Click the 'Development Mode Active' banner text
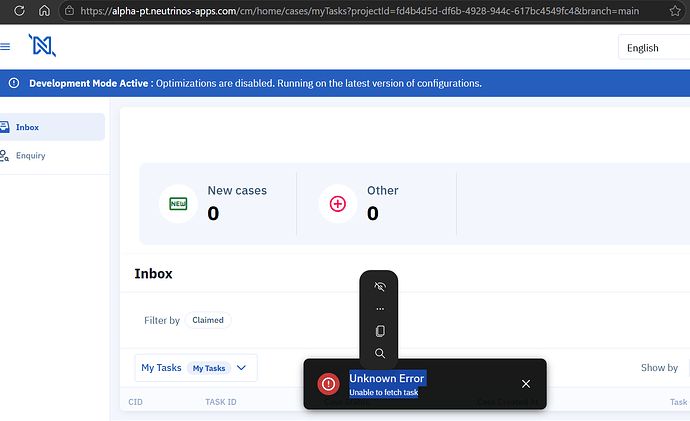690x421 pixels. (89, 83)
